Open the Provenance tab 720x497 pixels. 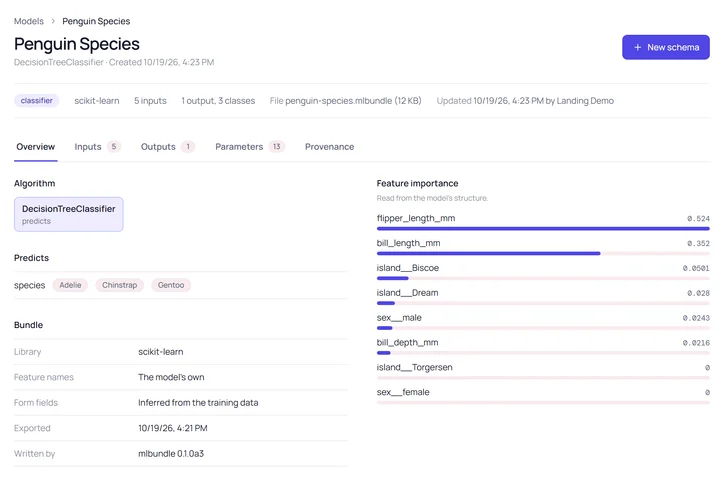(x=329, y=147)
